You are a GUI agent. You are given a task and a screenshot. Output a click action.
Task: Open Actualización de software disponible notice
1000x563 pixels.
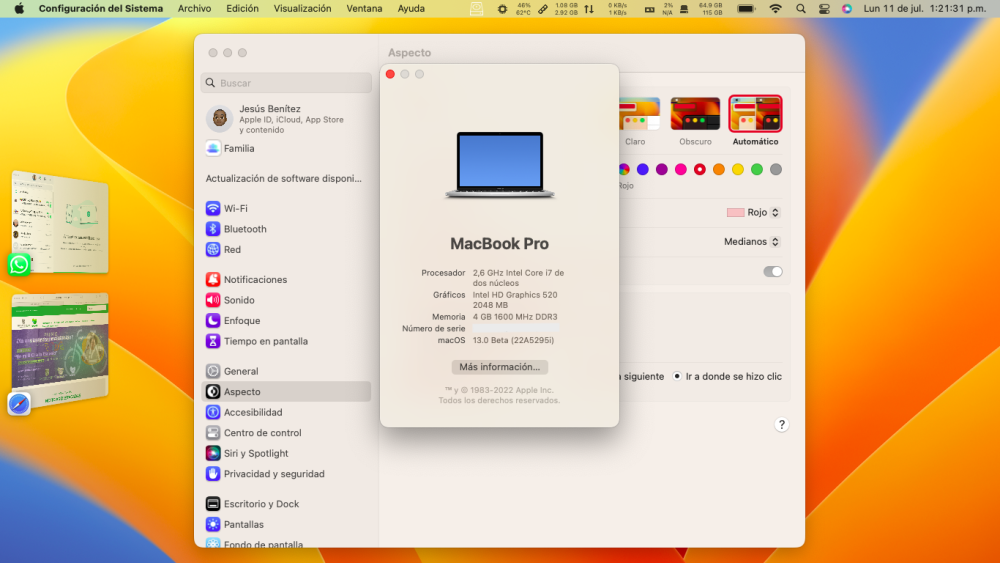(284, 179)
